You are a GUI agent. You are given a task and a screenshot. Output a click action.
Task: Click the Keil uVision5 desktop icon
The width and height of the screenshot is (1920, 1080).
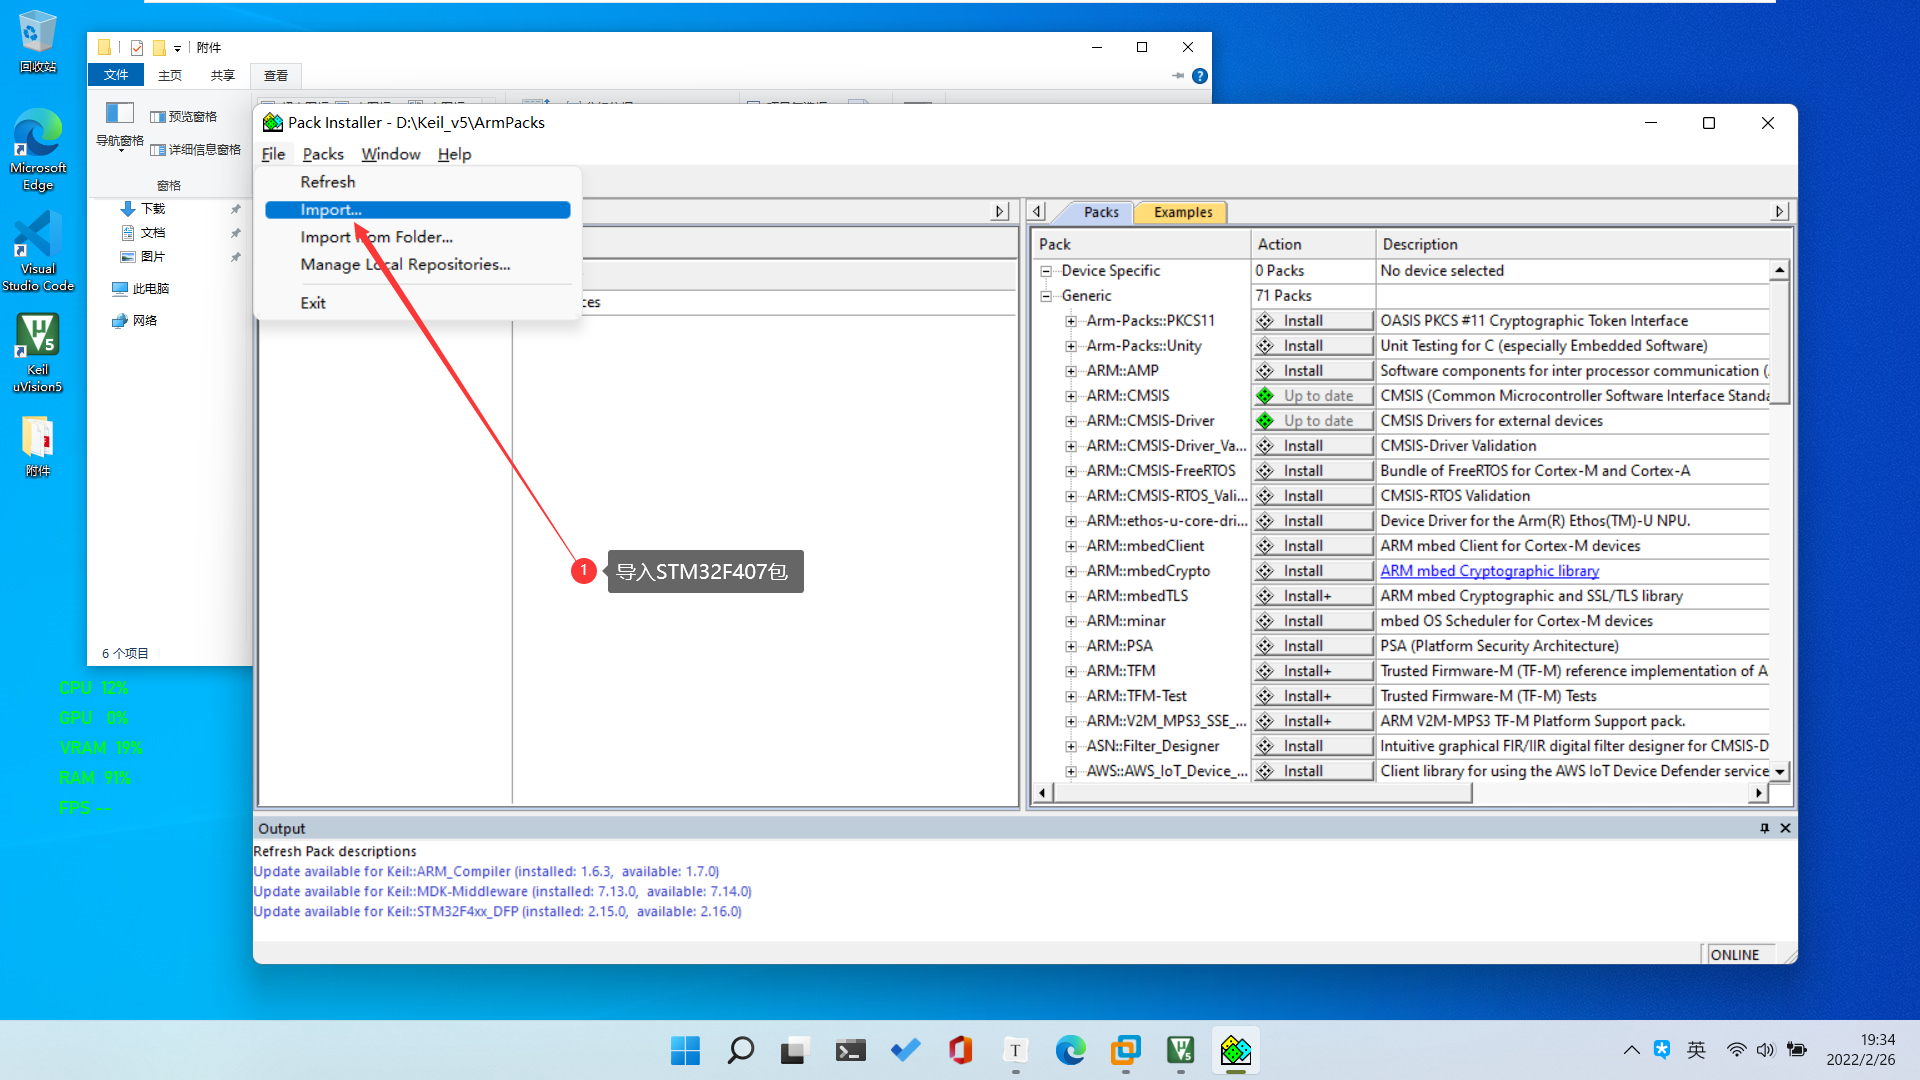tap(38, 352)
